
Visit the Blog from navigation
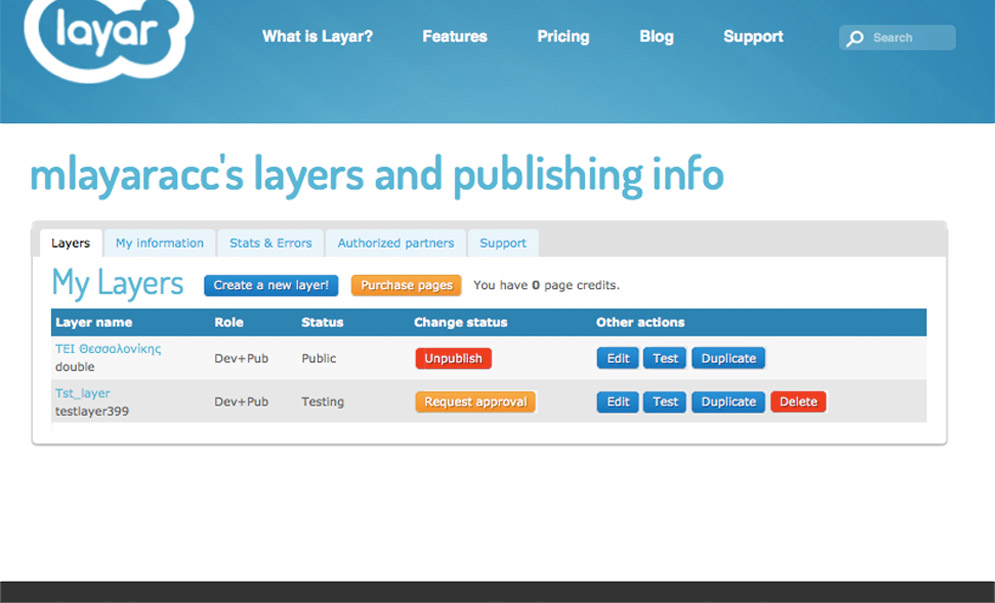[x=656, y=37]
